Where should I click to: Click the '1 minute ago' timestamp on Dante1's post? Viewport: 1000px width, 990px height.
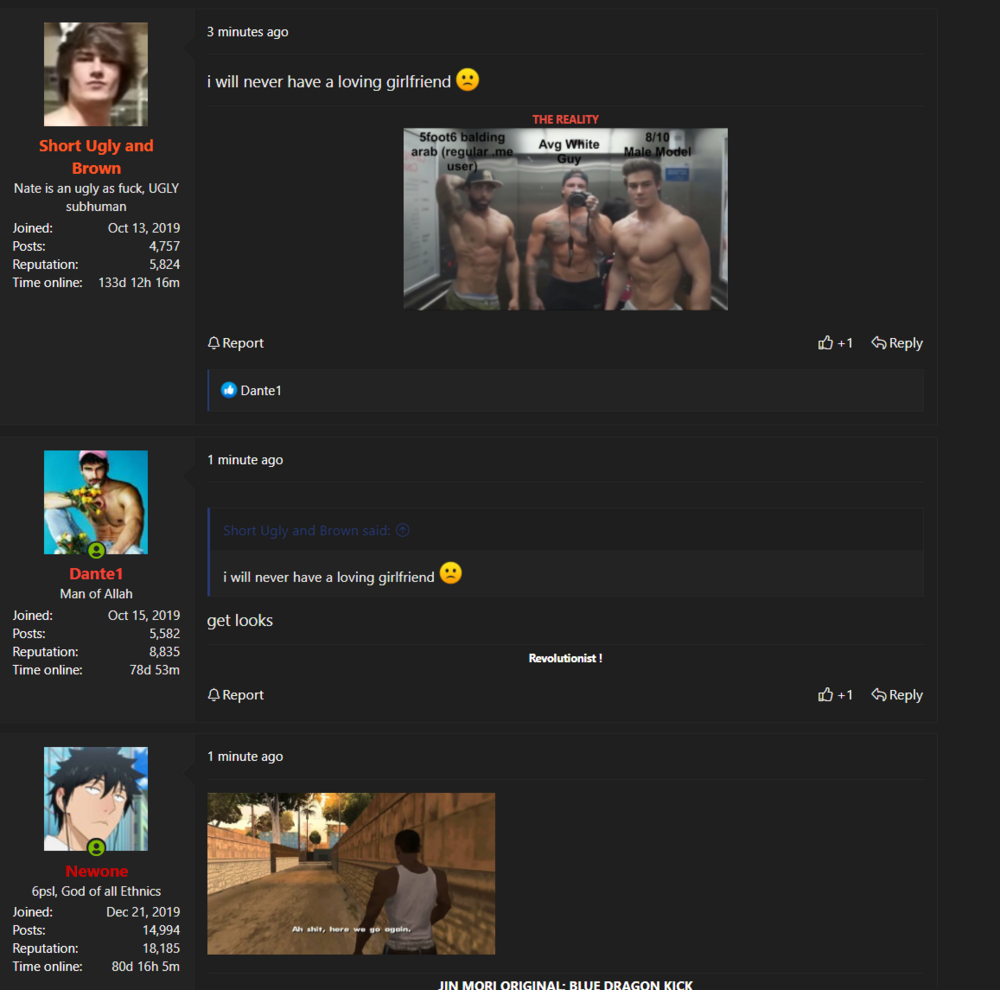pos(244,459)
